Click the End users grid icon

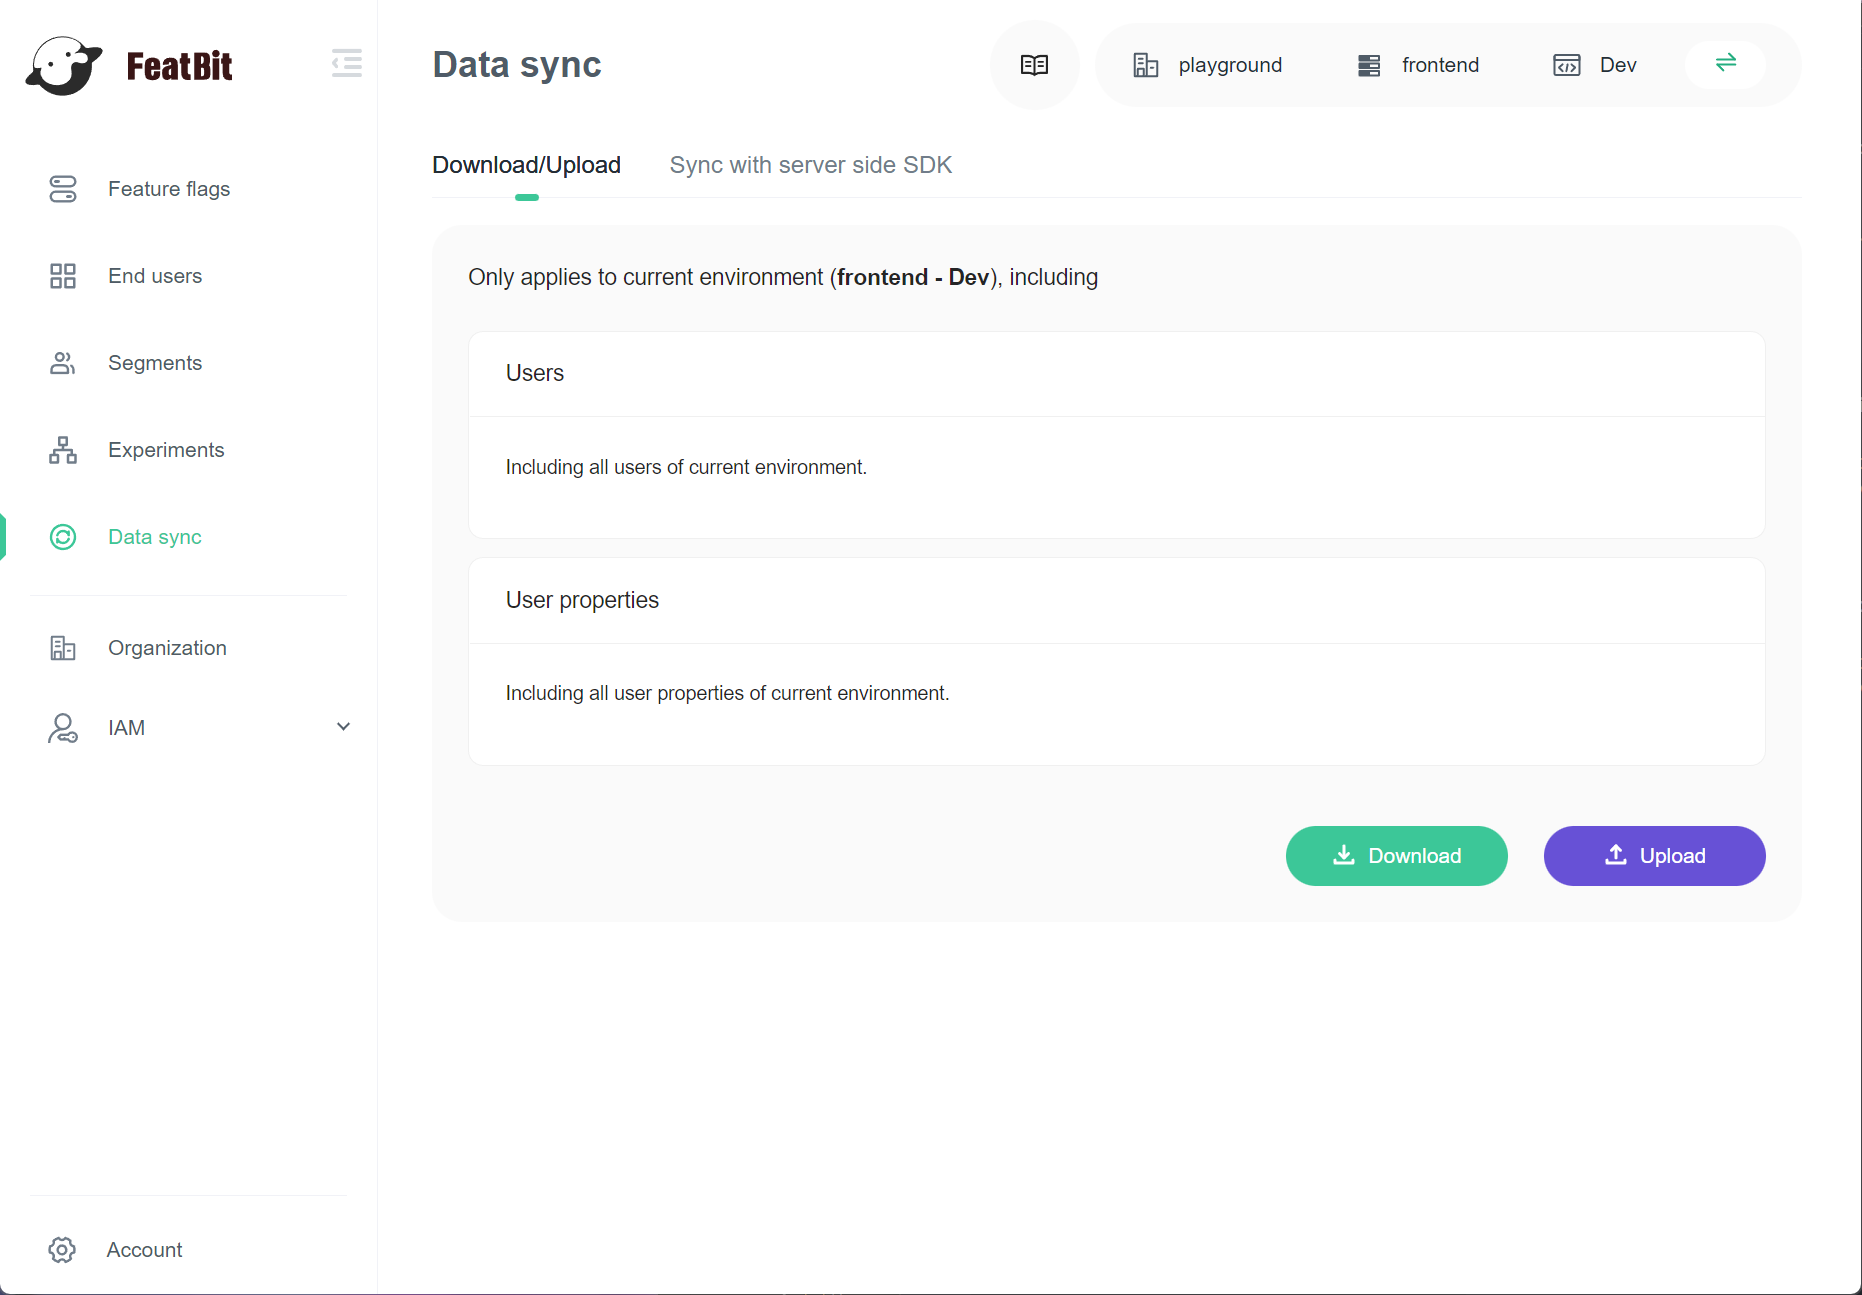[63, 276]
